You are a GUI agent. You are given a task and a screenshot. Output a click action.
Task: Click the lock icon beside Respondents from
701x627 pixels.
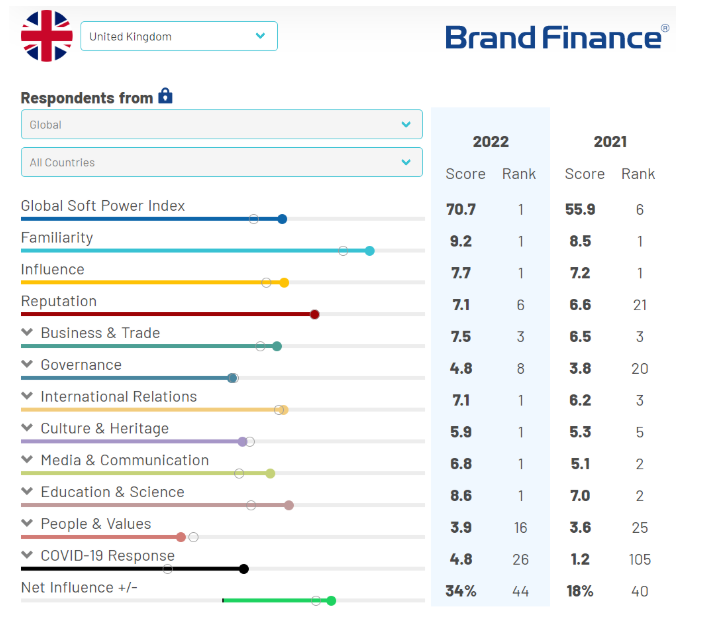[166, 96]
